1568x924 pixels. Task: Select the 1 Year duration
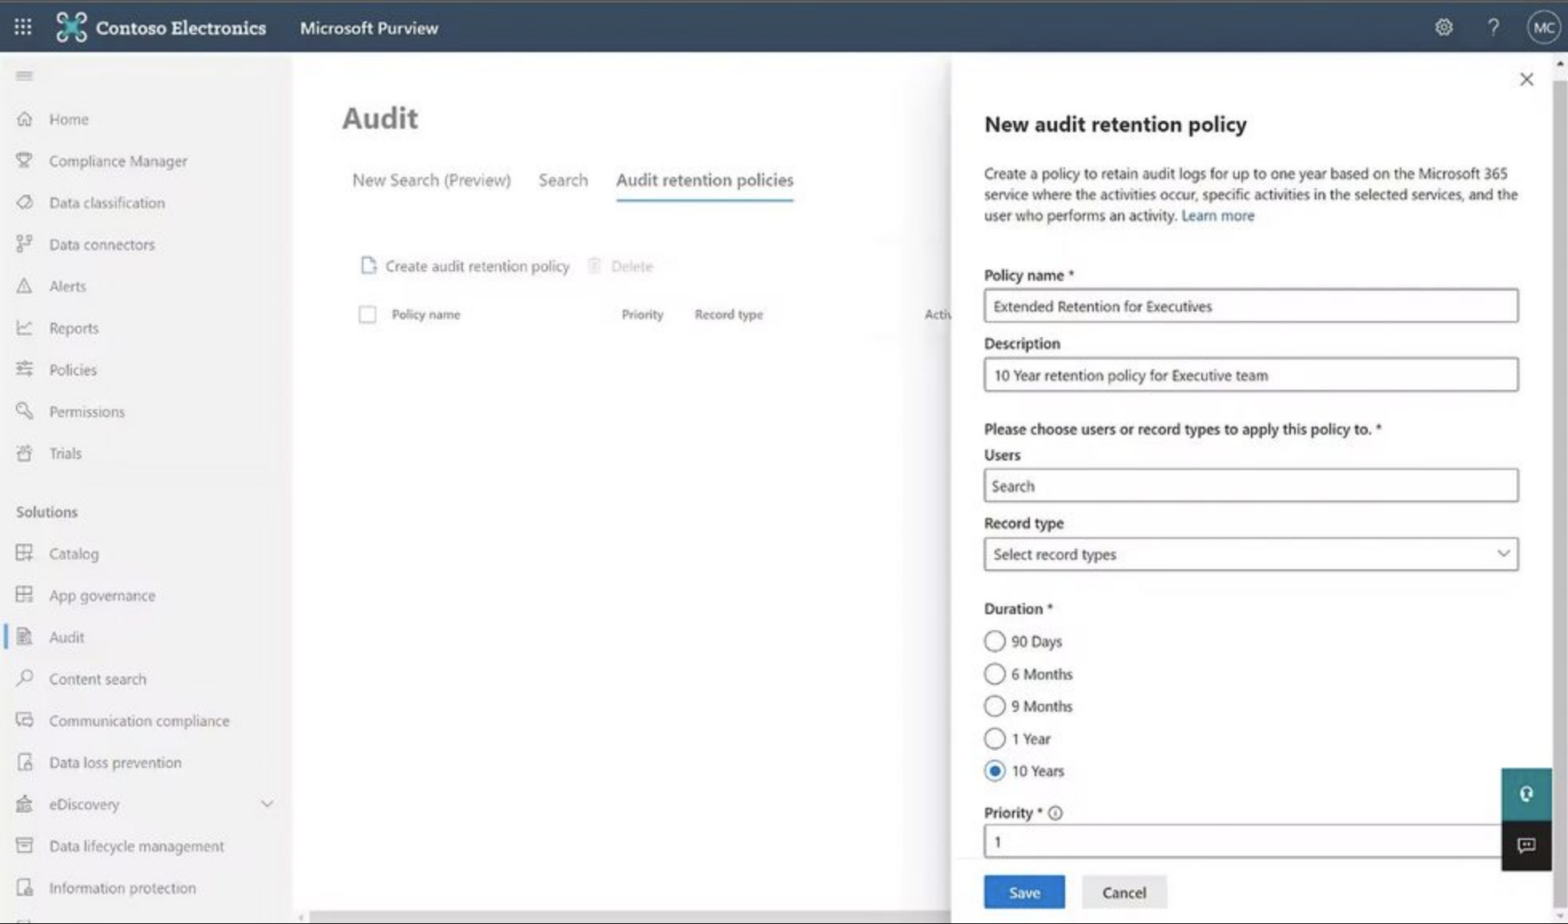[x=994, y=739]
